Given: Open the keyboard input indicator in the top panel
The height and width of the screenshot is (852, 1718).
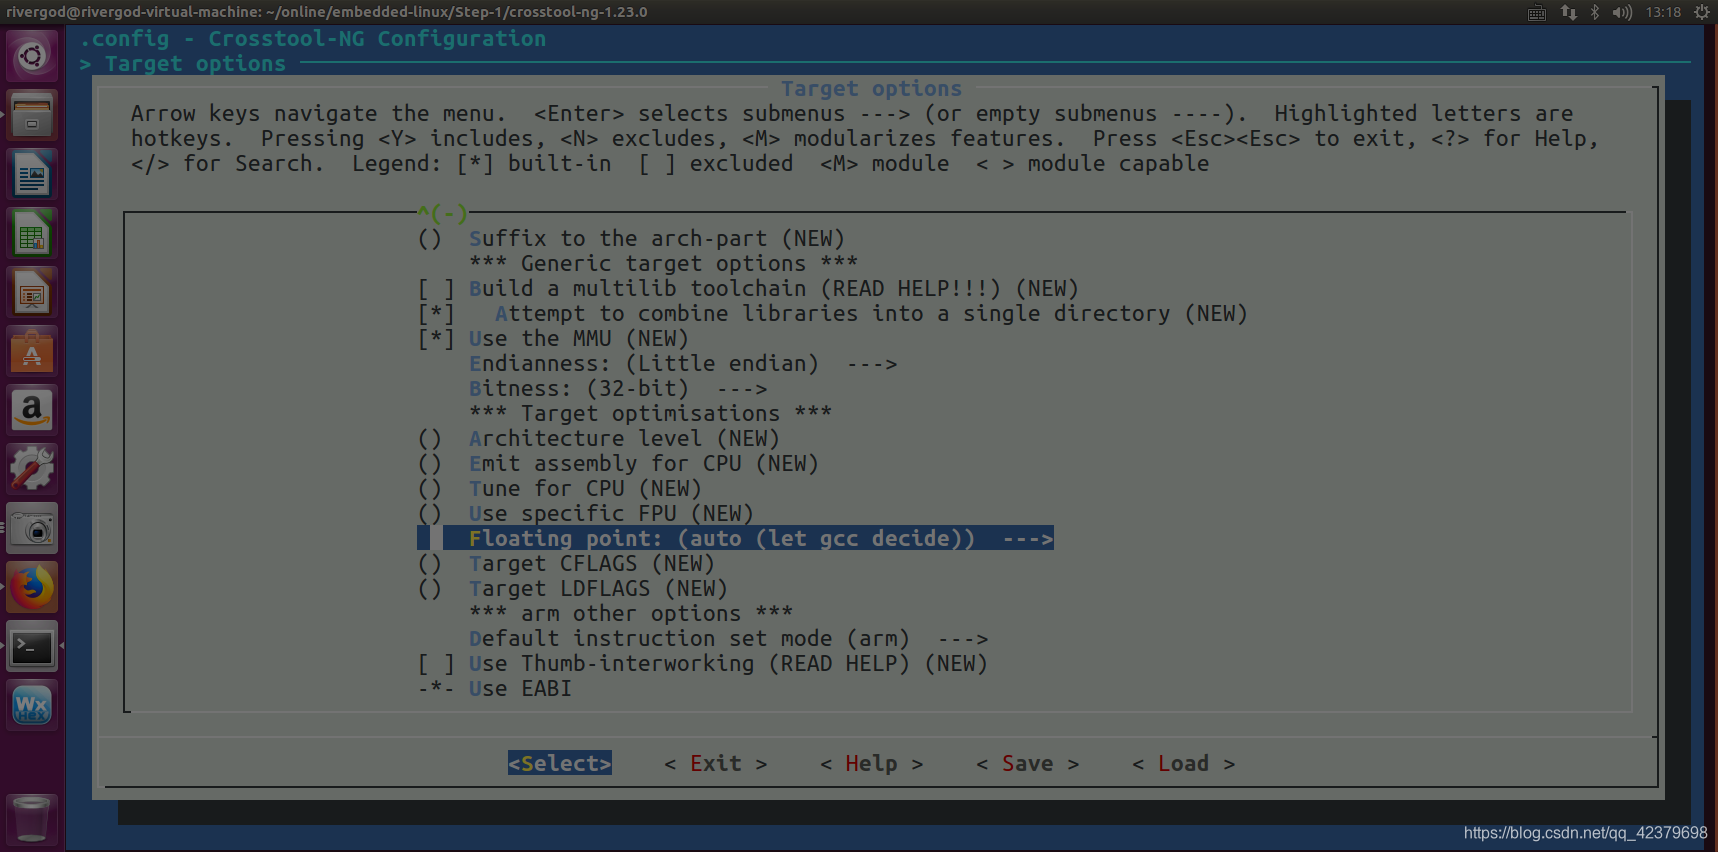Looking at the screenshot, I should [x=1537, y=12].
